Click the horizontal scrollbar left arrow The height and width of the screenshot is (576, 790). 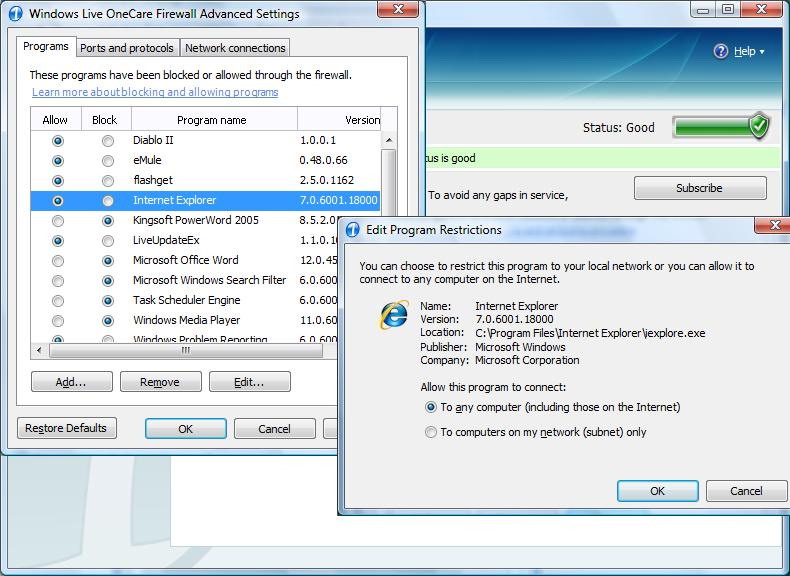(39, 350)
